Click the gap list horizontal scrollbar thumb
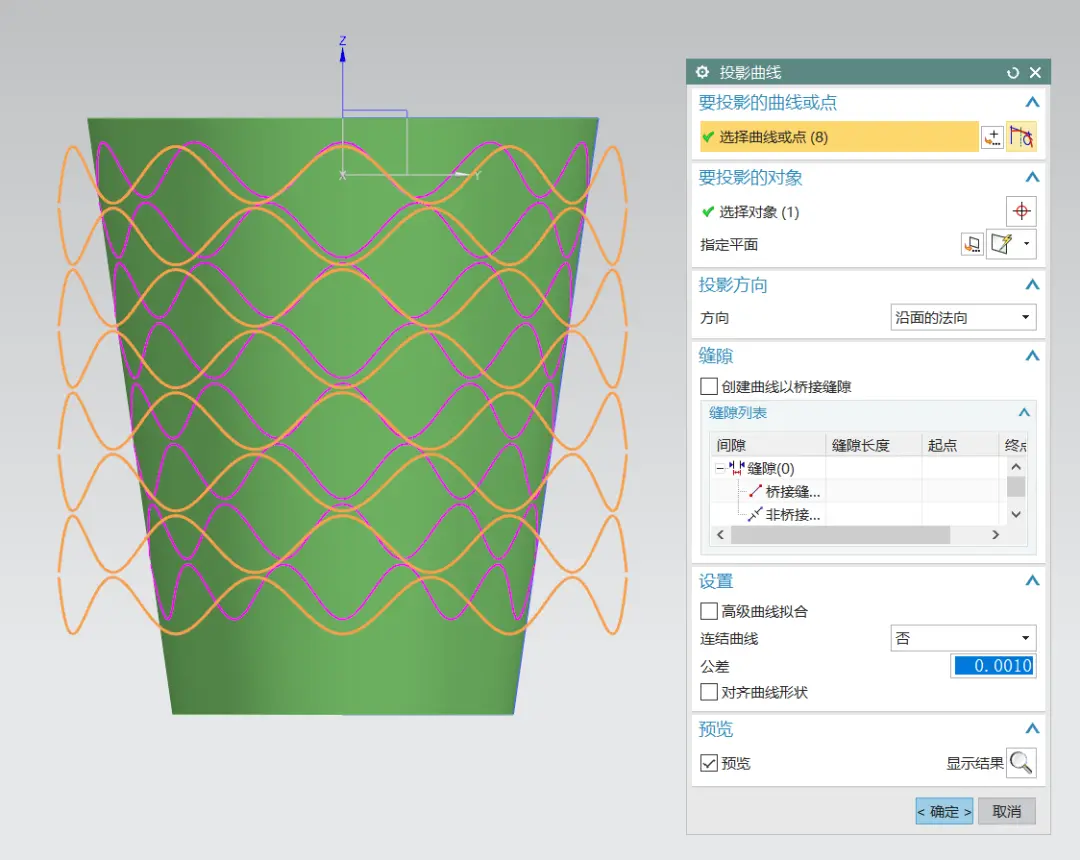1080x860 pixels. click(x=840, y=534)
